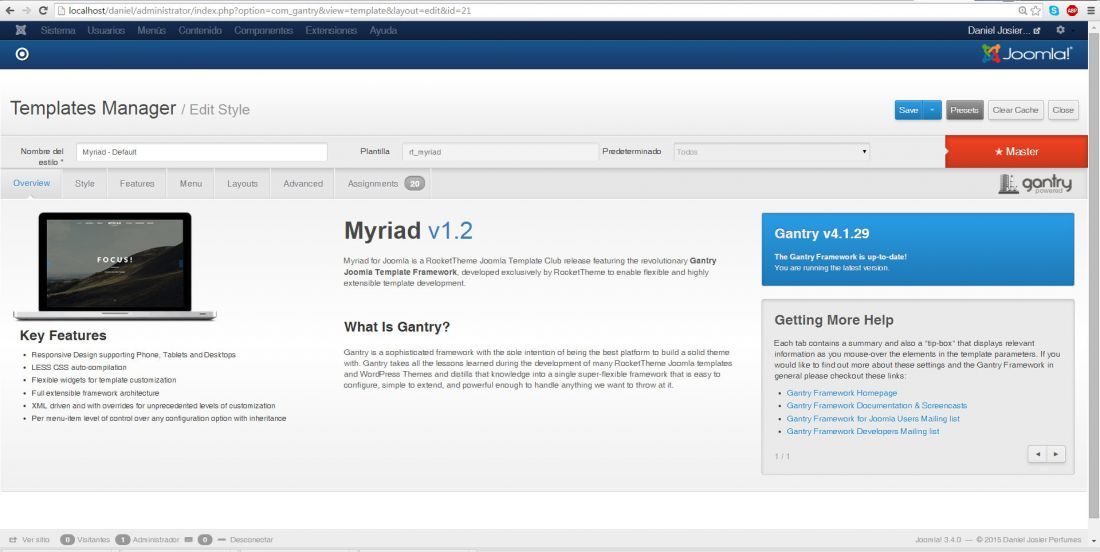This screenshot has width=1100, height=552.
Task: Show next tip with right arrow
Action: point(1056,454)
